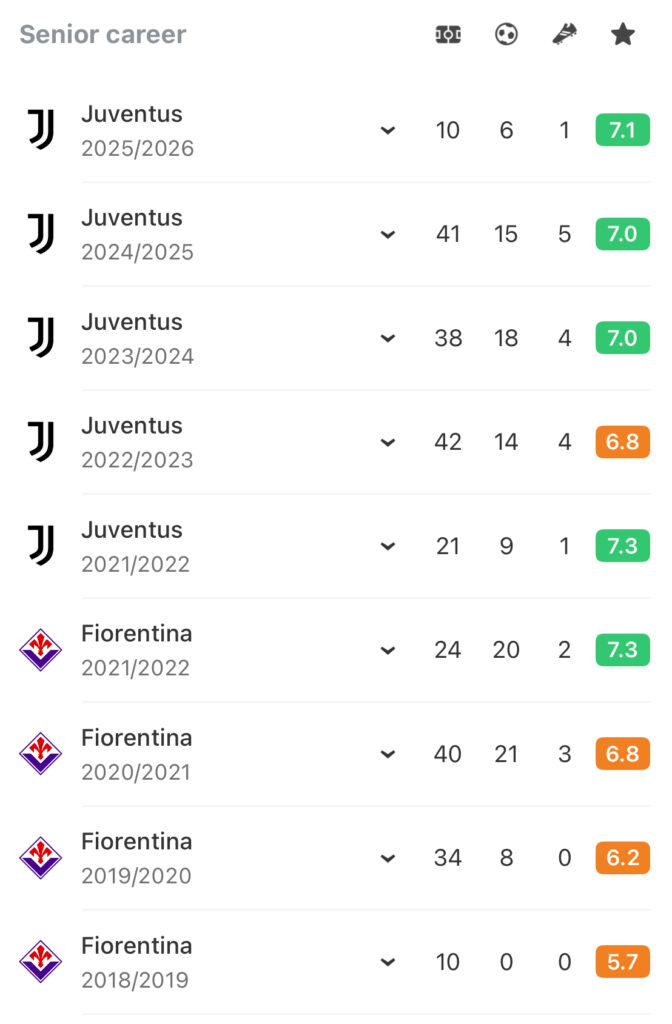Expand the Fiorentina 2019/2020 season chevron

coord(388,859)
